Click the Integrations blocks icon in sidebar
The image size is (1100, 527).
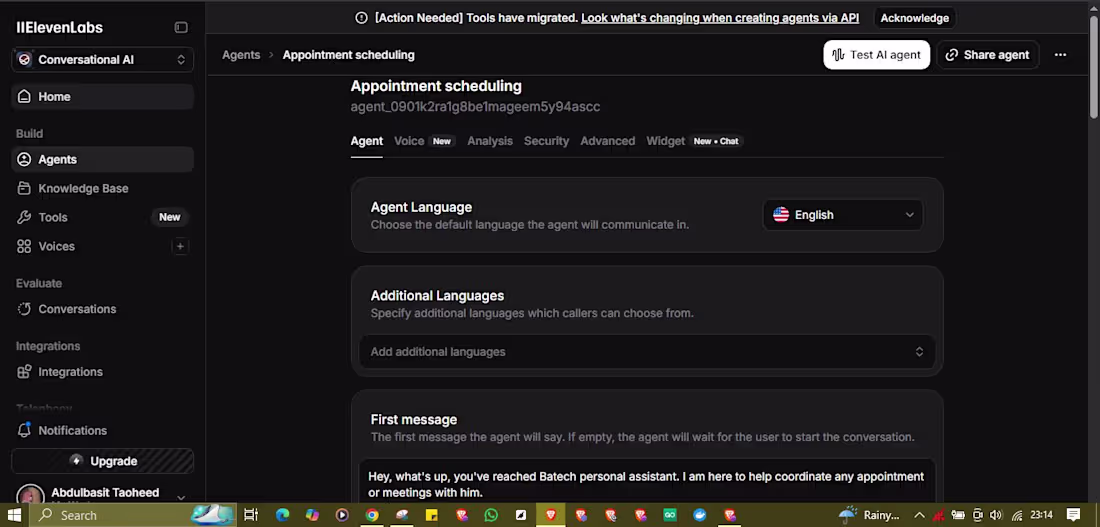(25, 372)
